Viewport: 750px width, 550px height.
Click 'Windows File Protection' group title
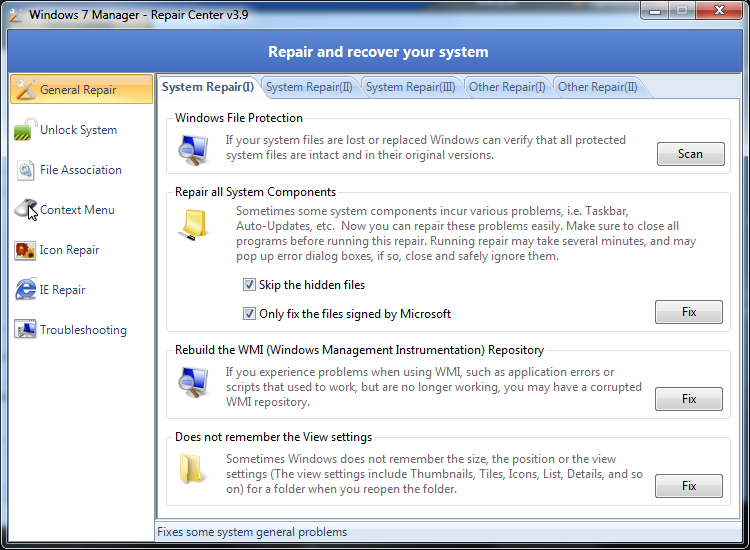239,118
